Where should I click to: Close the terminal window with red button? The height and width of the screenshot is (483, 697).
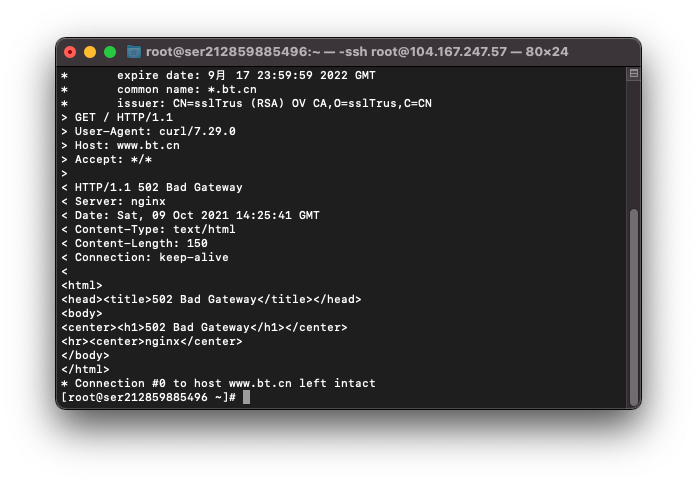coord(70,52)
